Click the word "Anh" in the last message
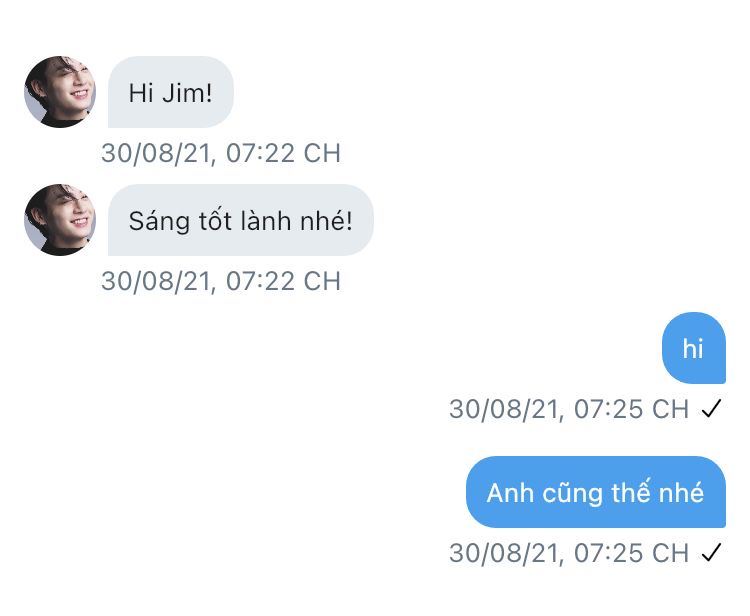This screenshot has width=750, height=616. coord(508,493)
